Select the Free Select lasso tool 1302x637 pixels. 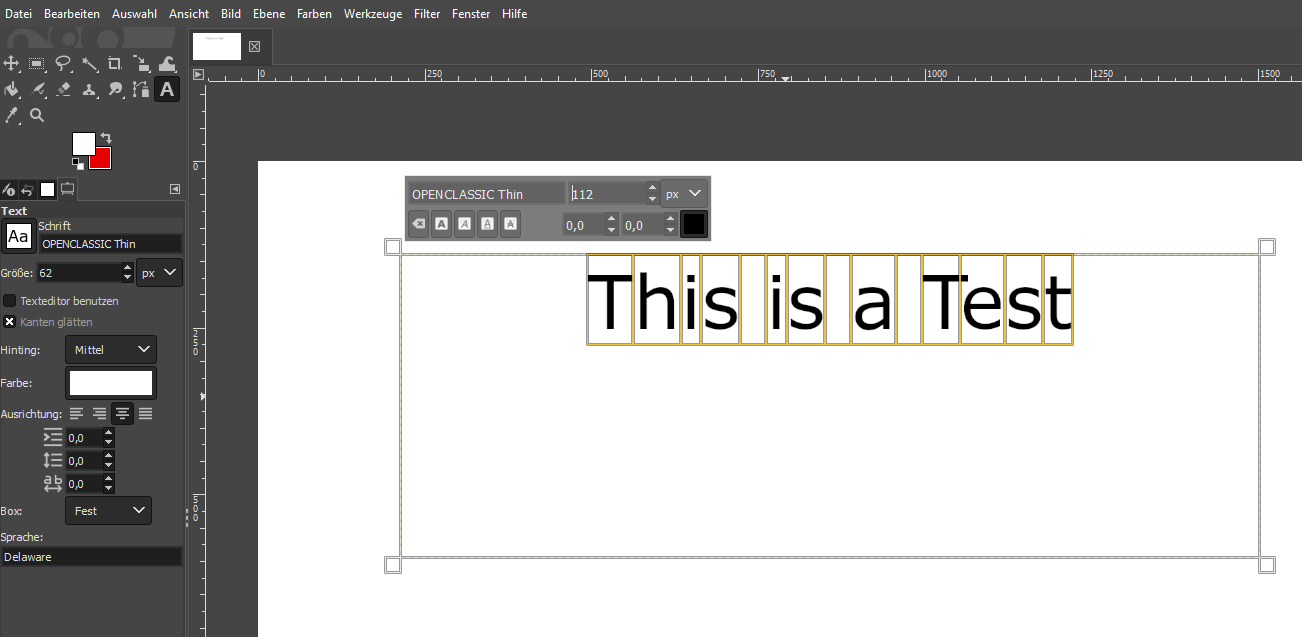point(63,64)
